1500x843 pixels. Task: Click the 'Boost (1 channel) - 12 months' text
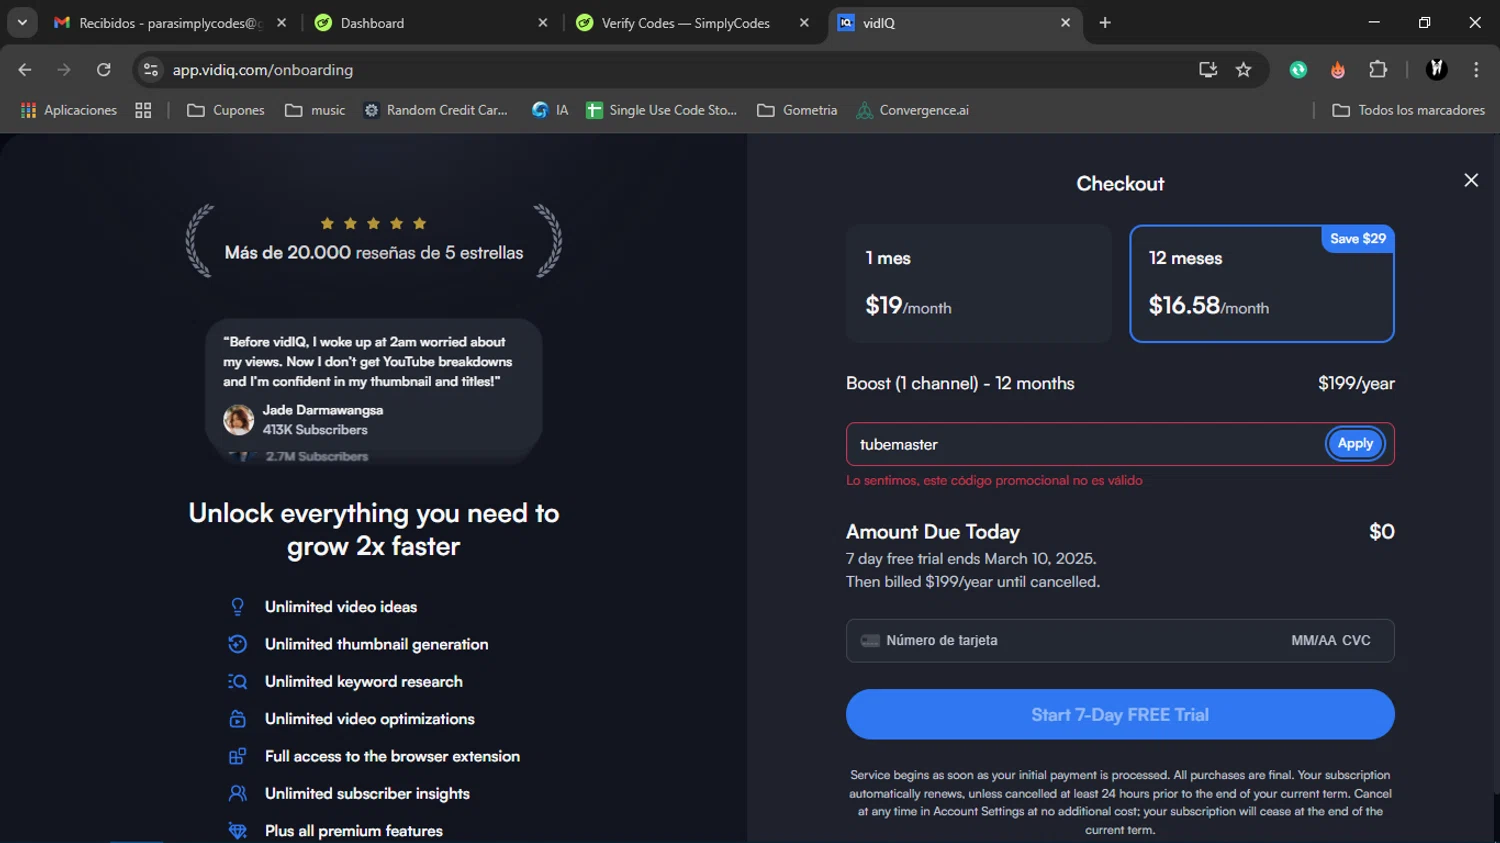960,384
